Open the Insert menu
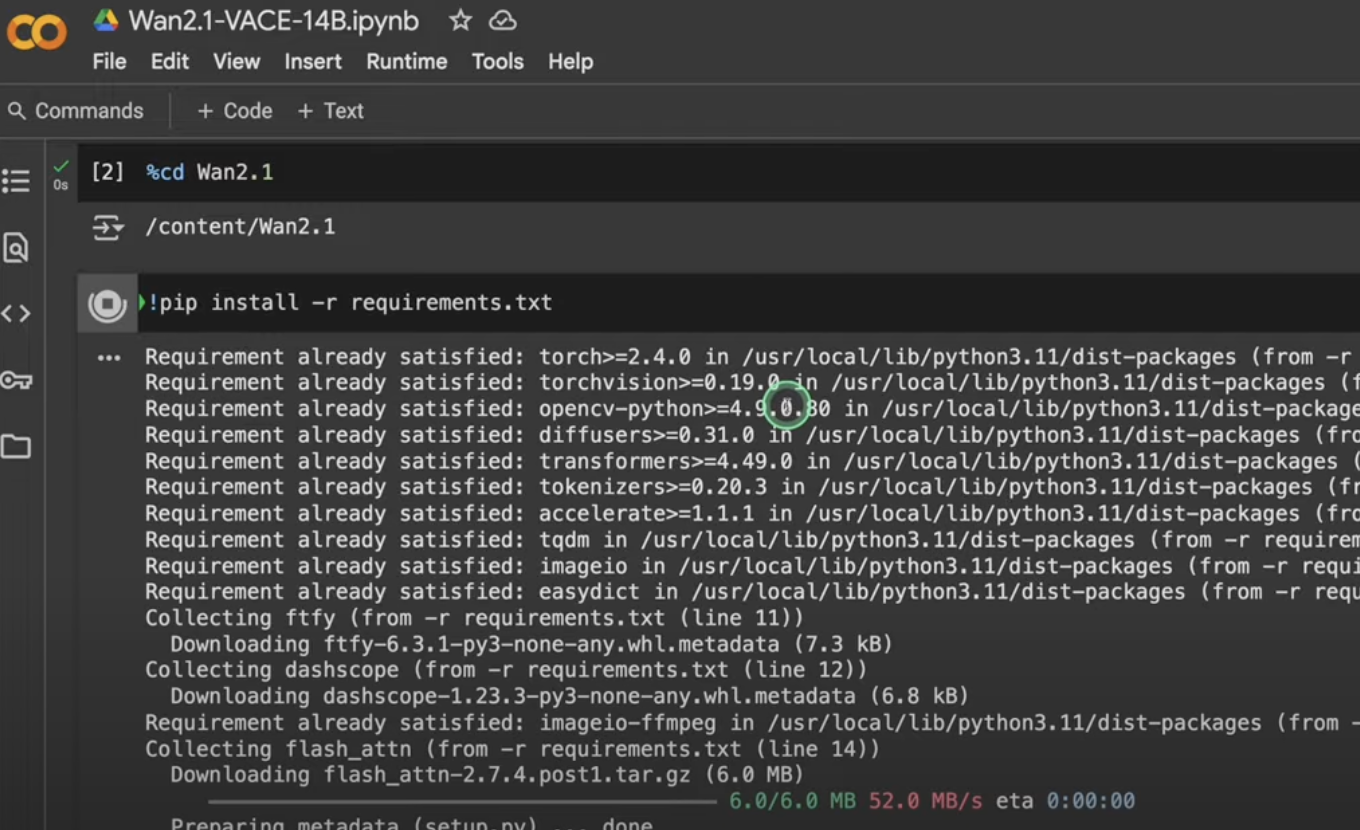The width and height of the screenshot is (1360, 830). [x=313, y=61]
